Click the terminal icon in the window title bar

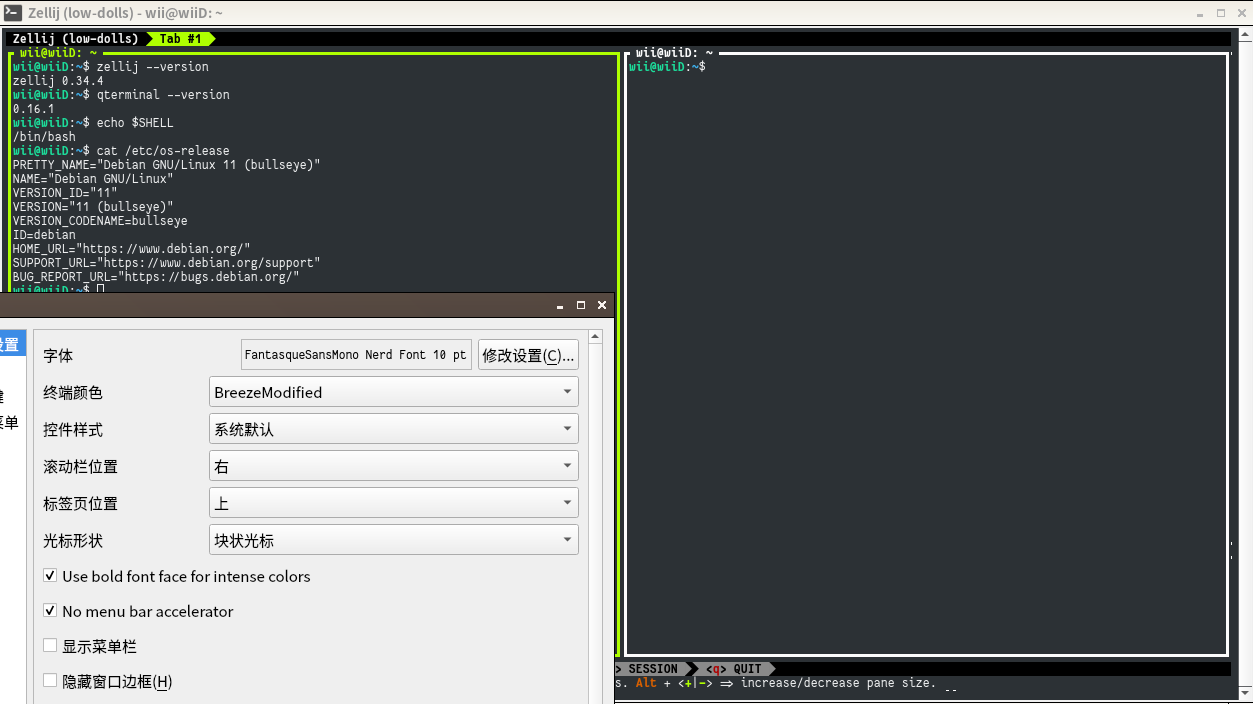[x=11, y=13]
